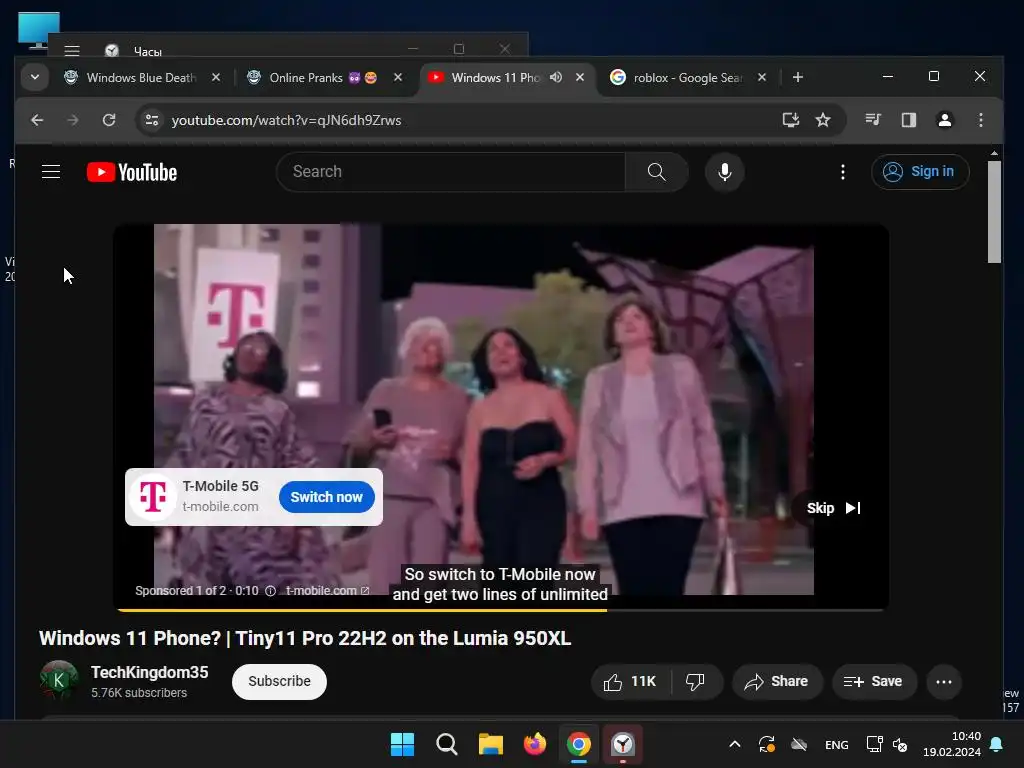
Task: Open TechKingdom35 channel avatar
Action: click(x=59, y=680)
